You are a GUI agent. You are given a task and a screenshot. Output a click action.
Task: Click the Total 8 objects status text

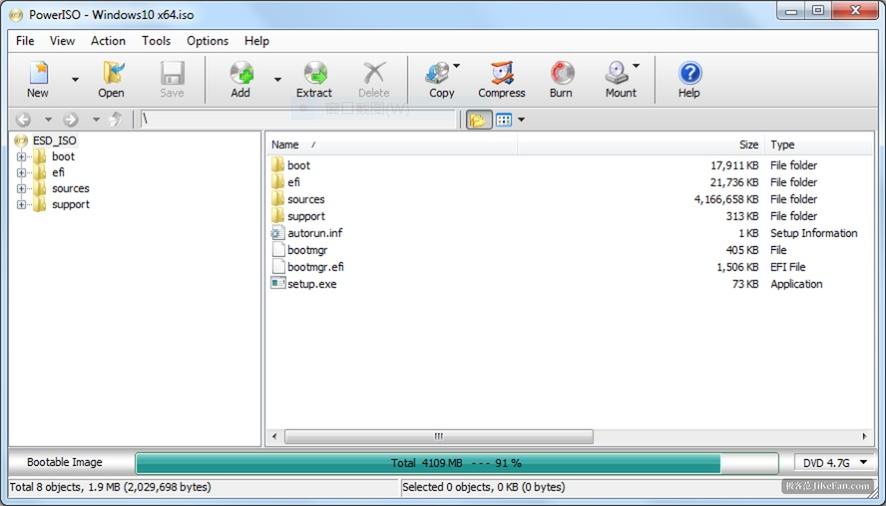pyautogui.click(x=110, y=487)
